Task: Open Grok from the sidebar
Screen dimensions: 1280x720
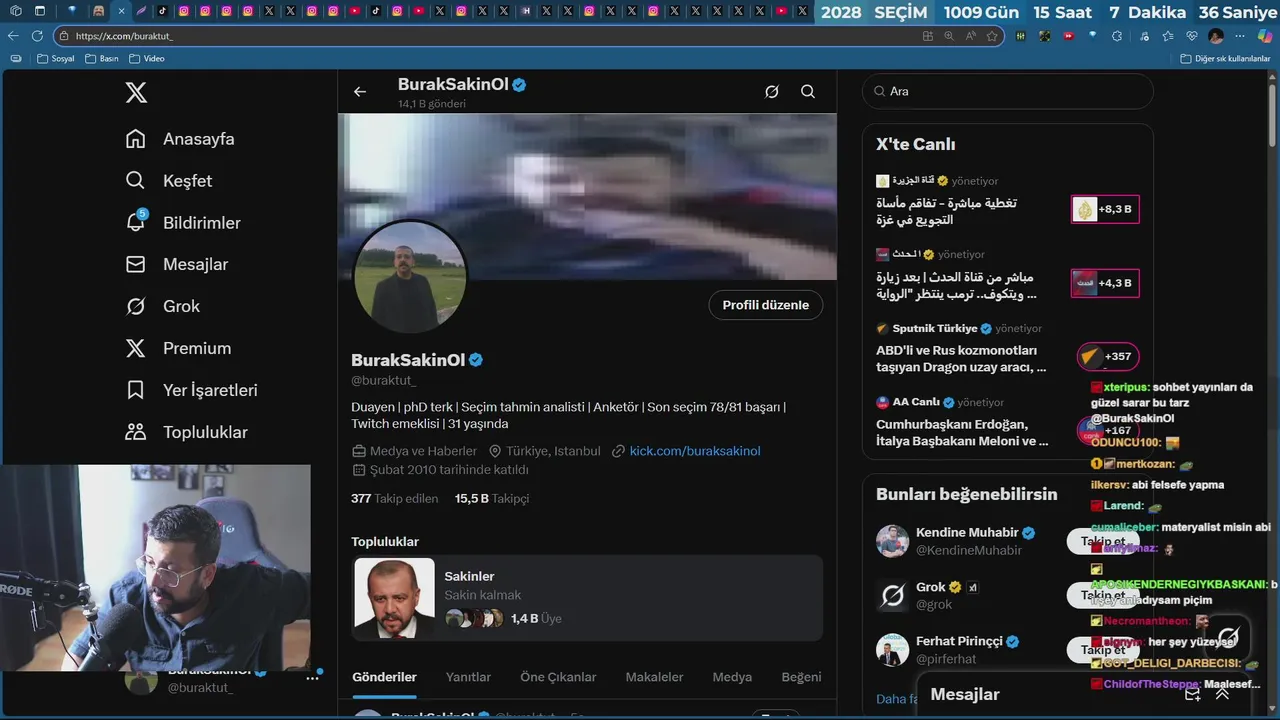Action: tap(163, 307)
